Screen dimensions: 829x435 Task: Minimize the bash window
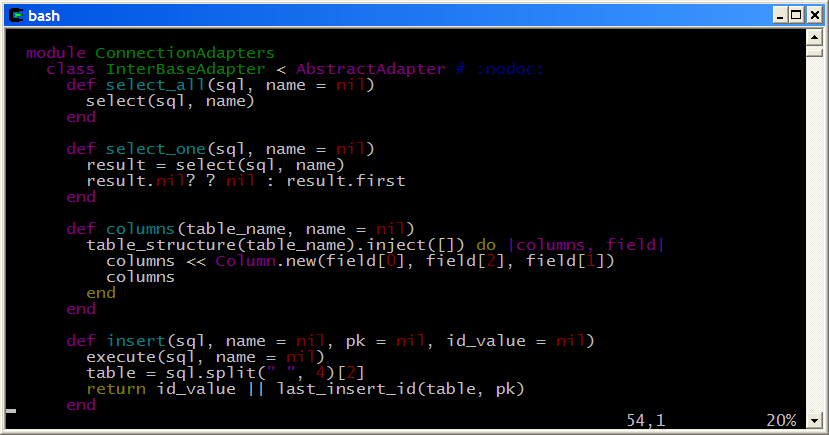click(x=780, y=15)
